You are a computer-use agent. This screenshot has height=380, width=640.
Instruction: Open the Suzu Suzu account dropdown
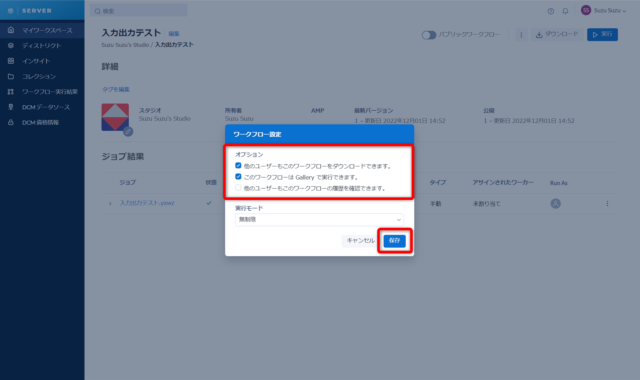click(604, 10)
